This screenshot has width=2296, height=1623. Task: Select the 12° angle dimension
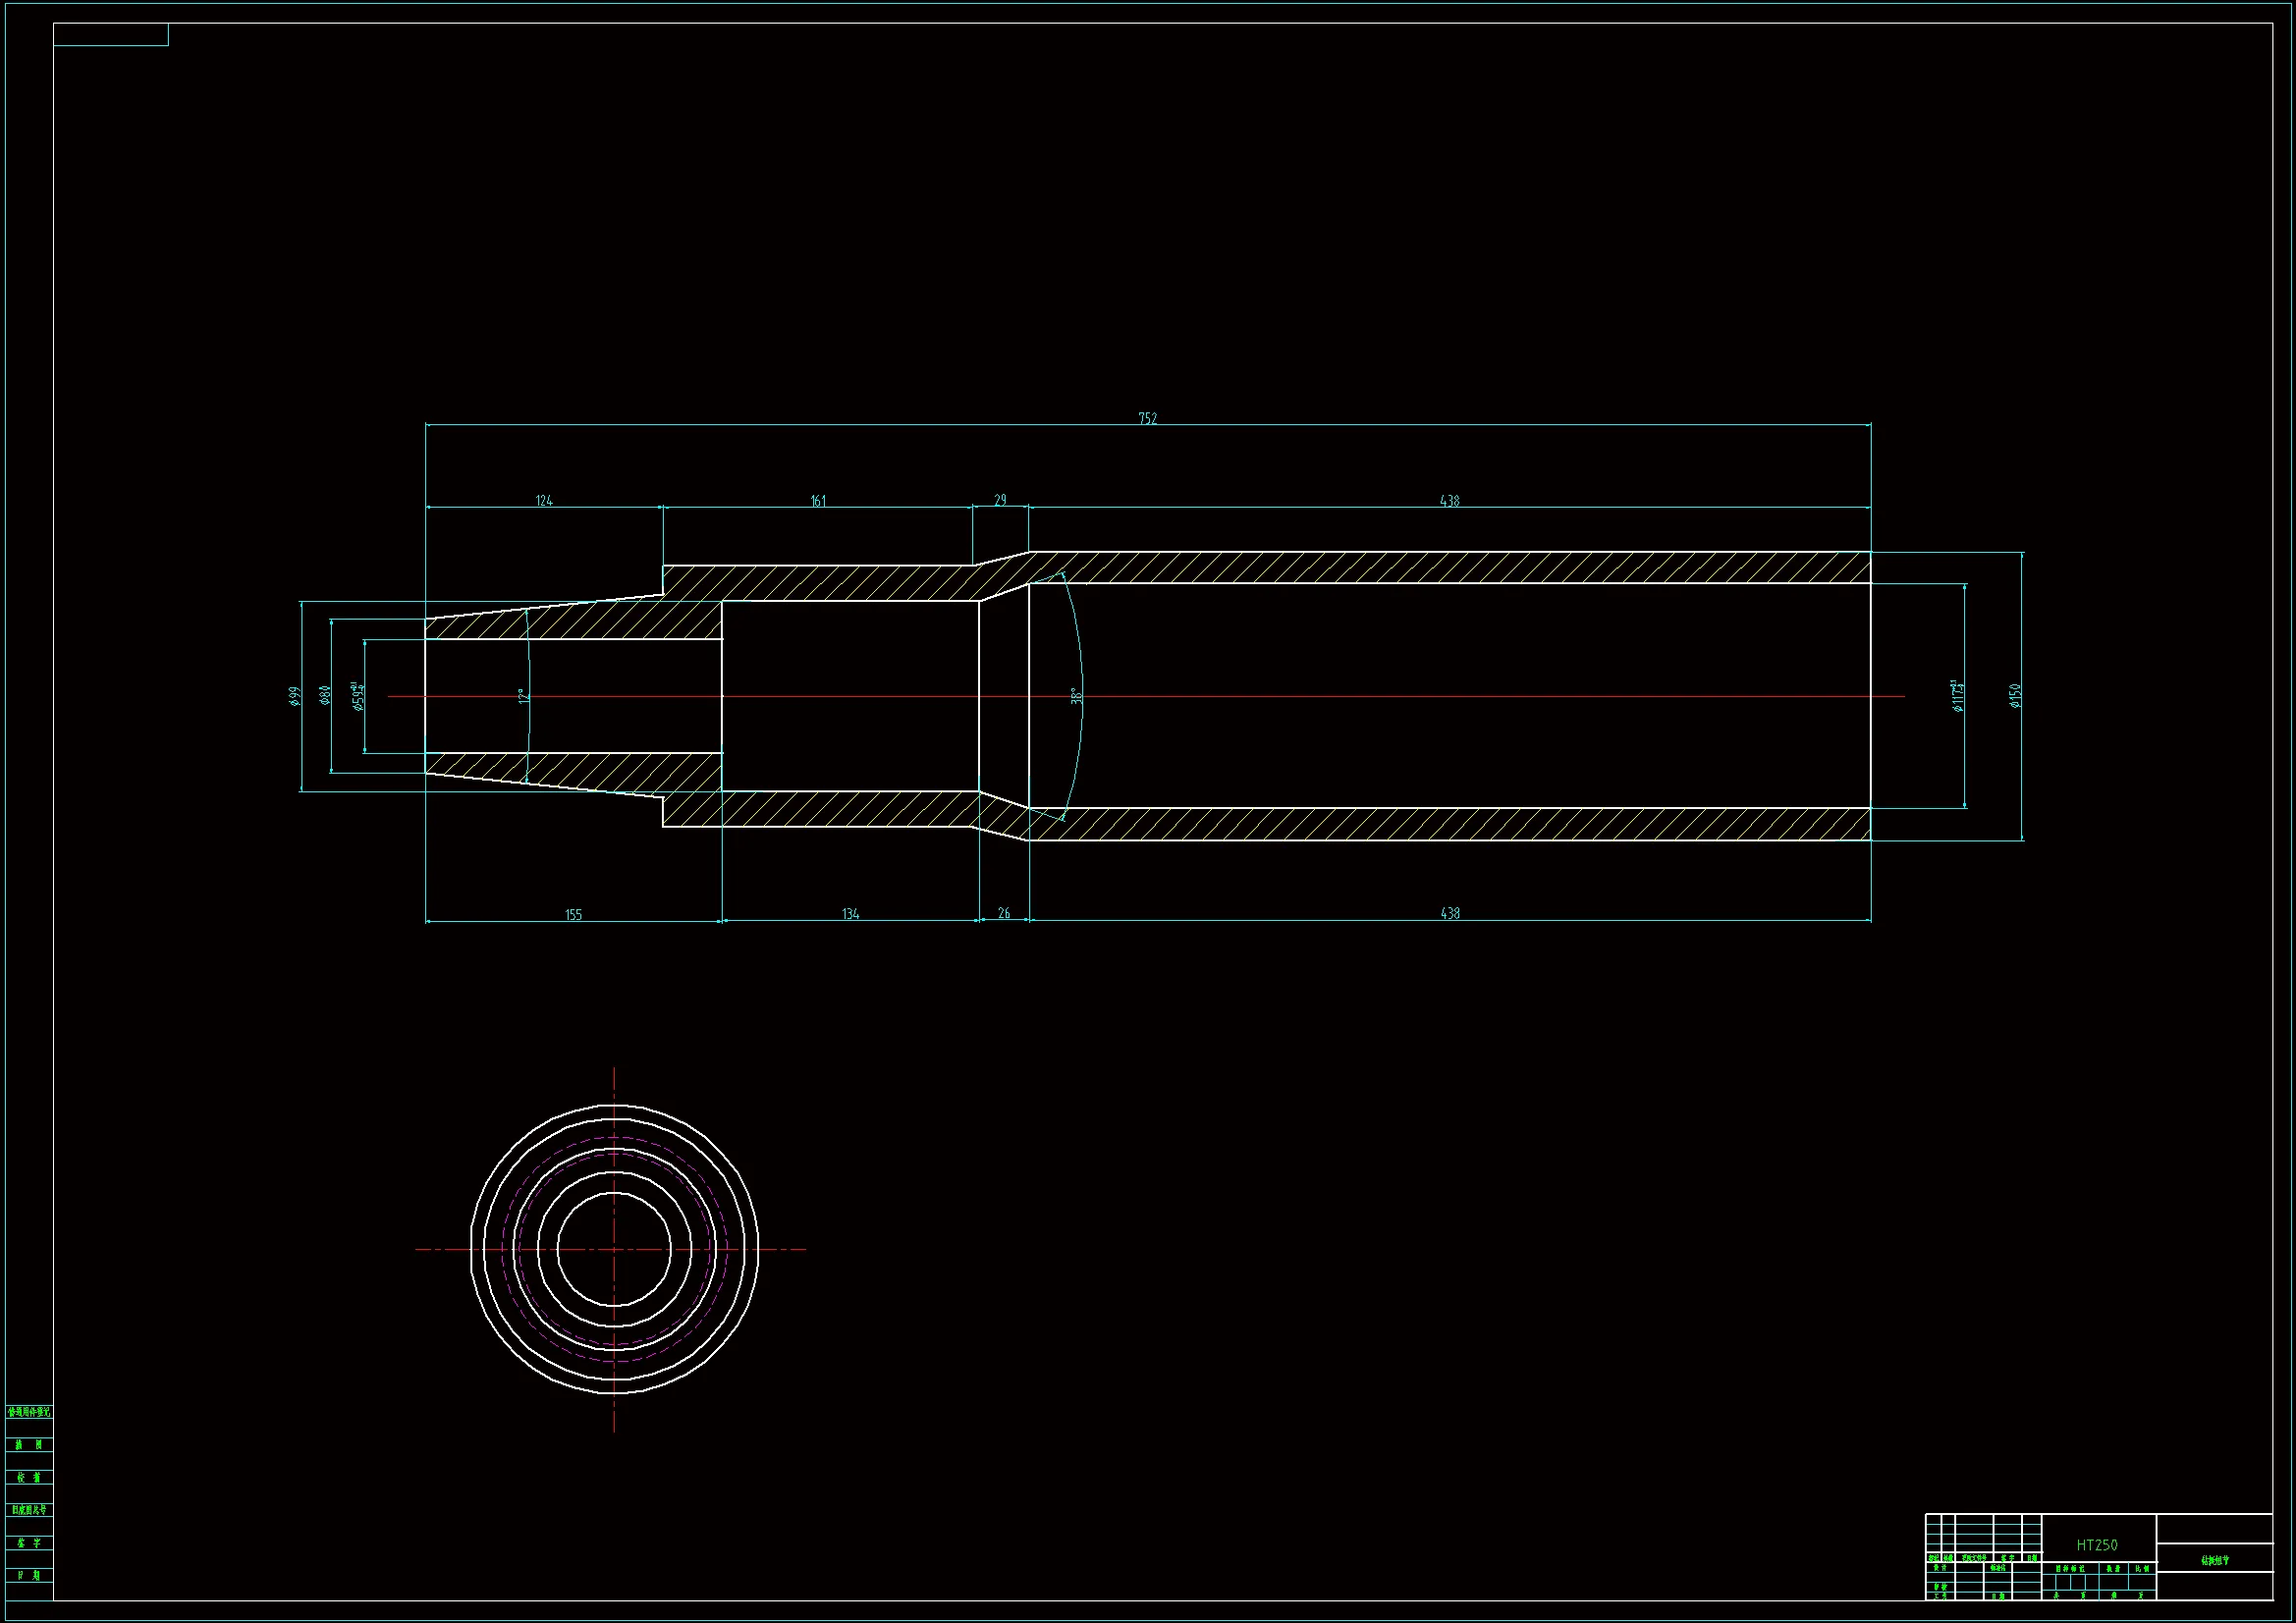tap(522, 696)
